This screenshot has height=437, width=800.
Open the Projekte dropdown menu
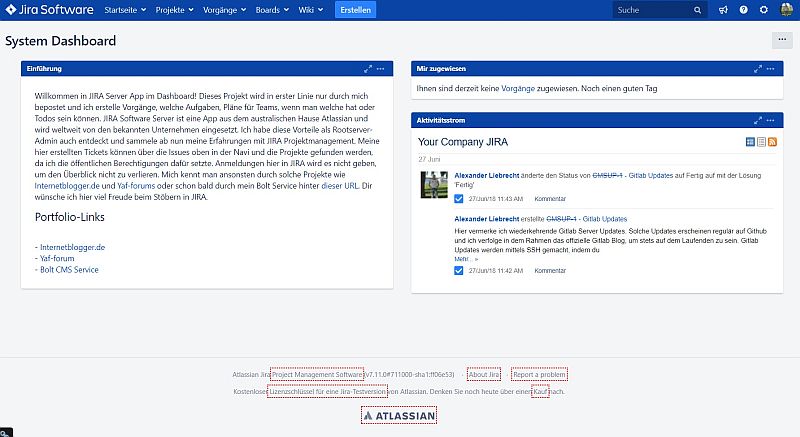coord(174,10)
